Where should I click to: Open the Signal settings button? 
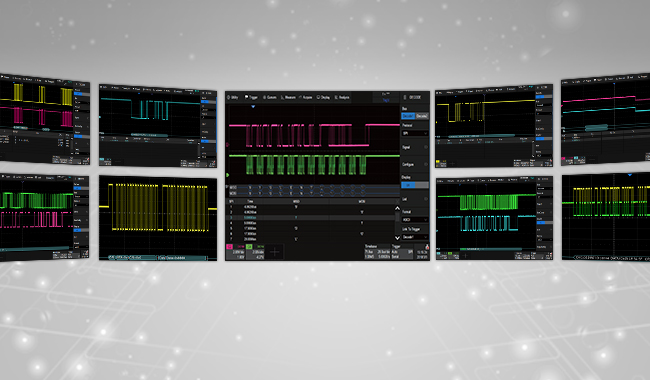pos(415,148)
